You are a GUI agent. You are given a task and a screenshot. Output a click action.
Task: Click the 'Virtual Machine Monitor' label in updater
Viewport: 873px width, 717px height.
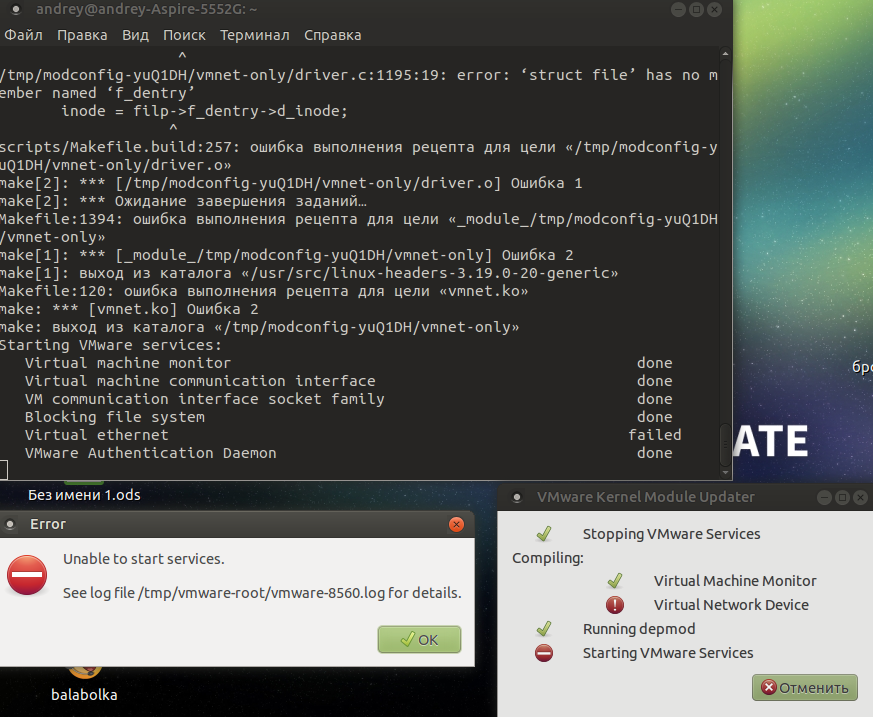click(x=735, y=581)
